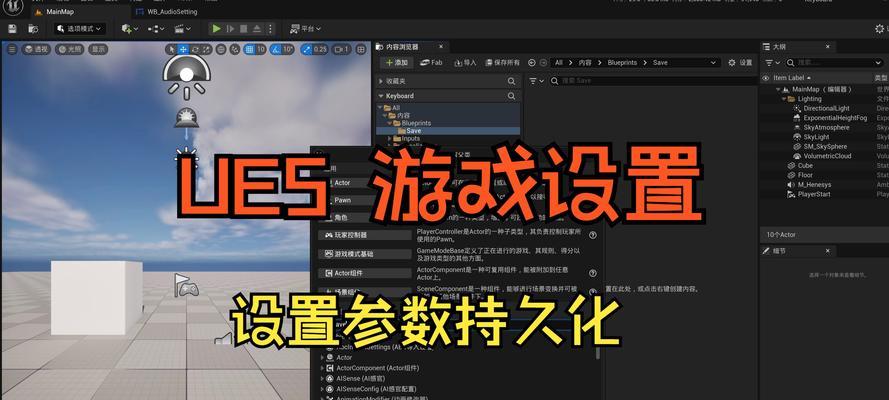Image resolution: width=889 pixels, height=400 pixels.
Task: Open the play options three-dot menu
Action: pyautogui.click(x=270, y=28)
